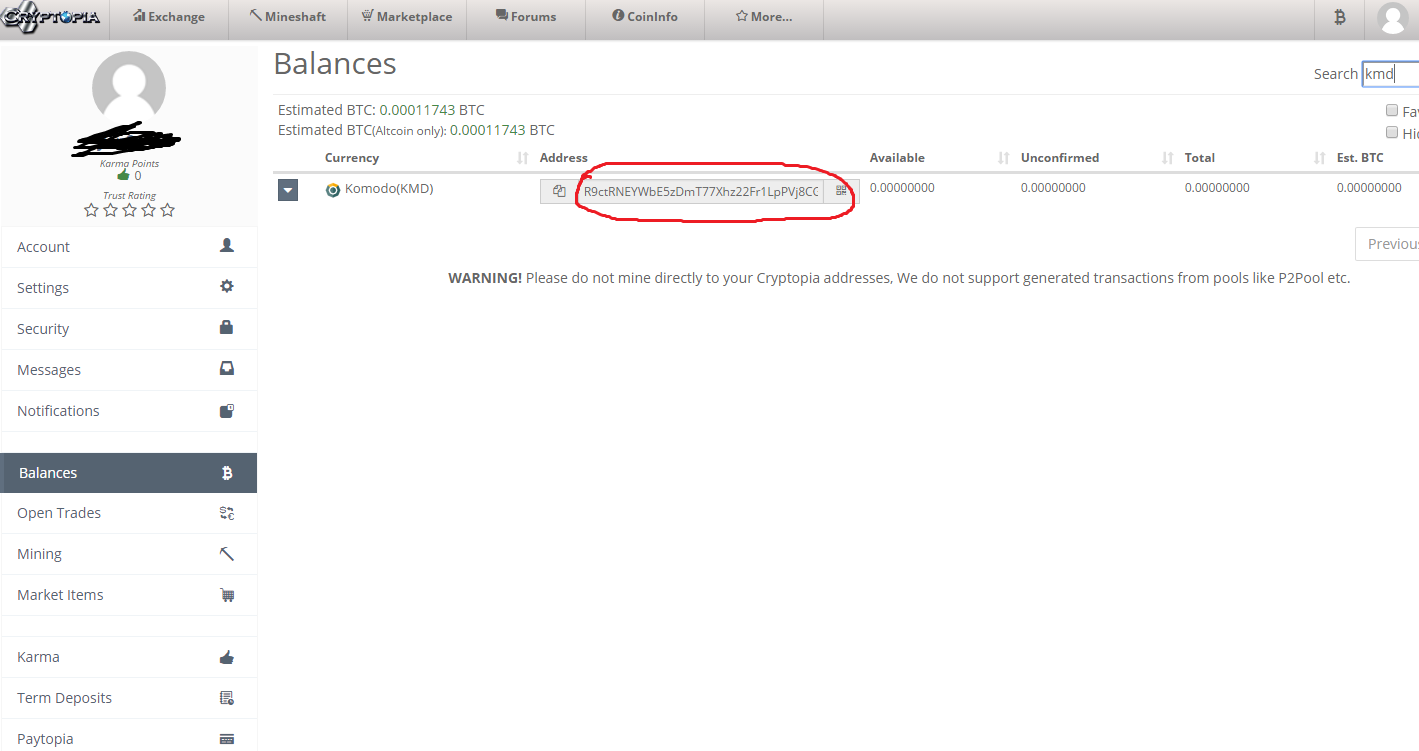
Task: Click the Balances bitcoin icon in sidebar
Action: tap(227, 473)
